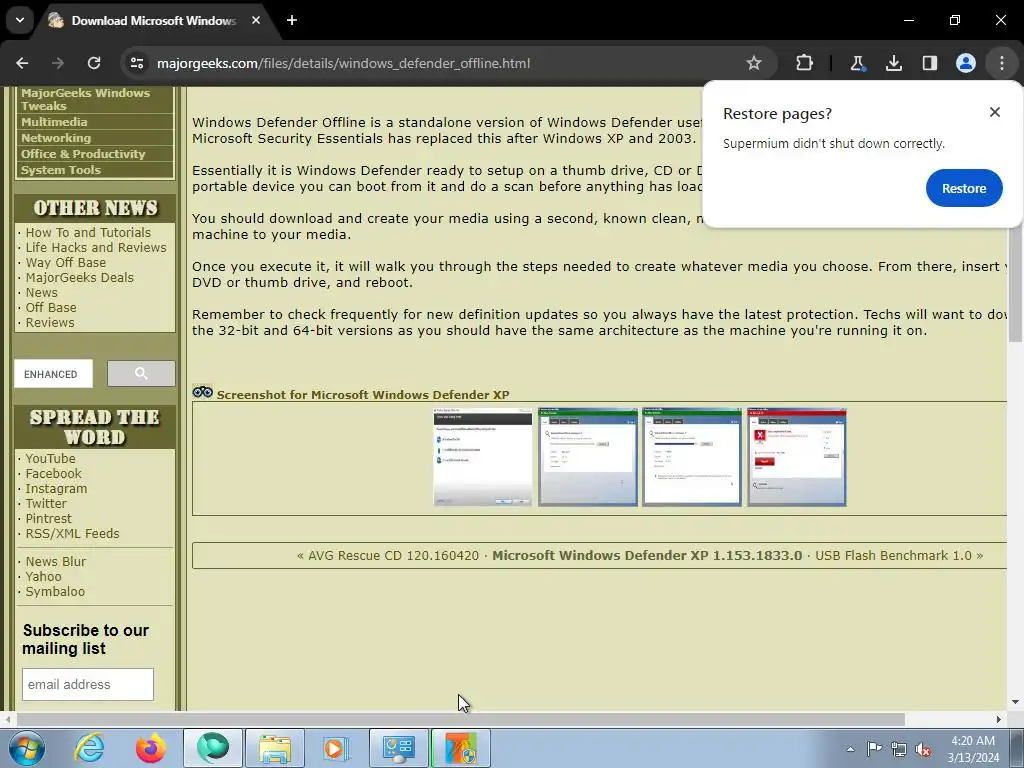Close the Download Microsoft Windows tab

click(256, 20)
